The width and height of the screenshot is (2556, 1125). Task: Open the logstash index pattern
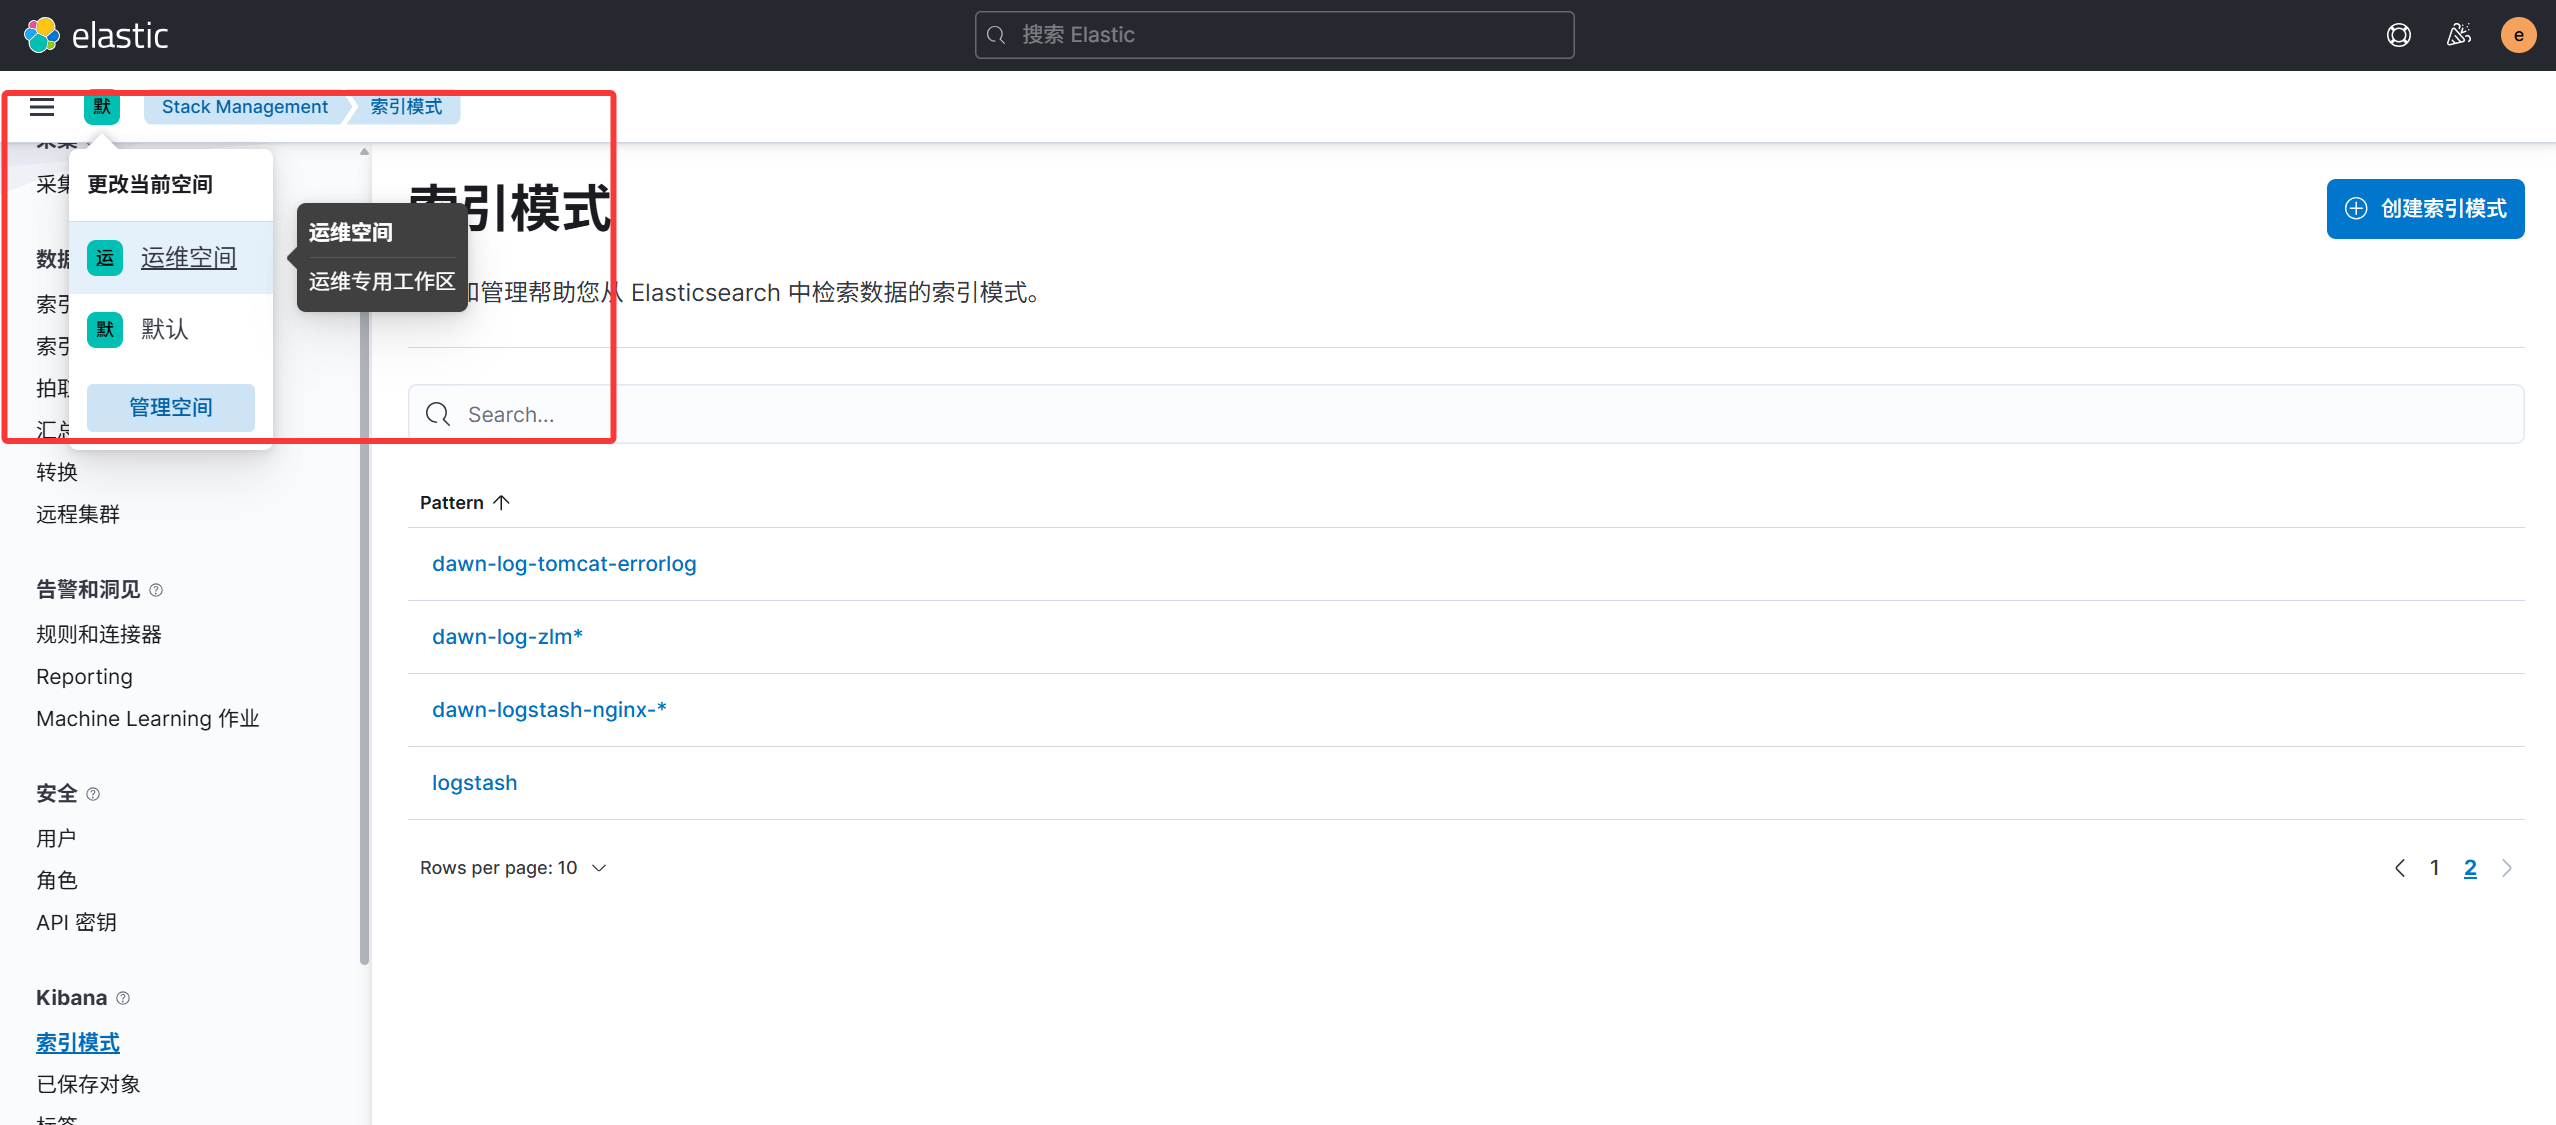click(475, 783)
